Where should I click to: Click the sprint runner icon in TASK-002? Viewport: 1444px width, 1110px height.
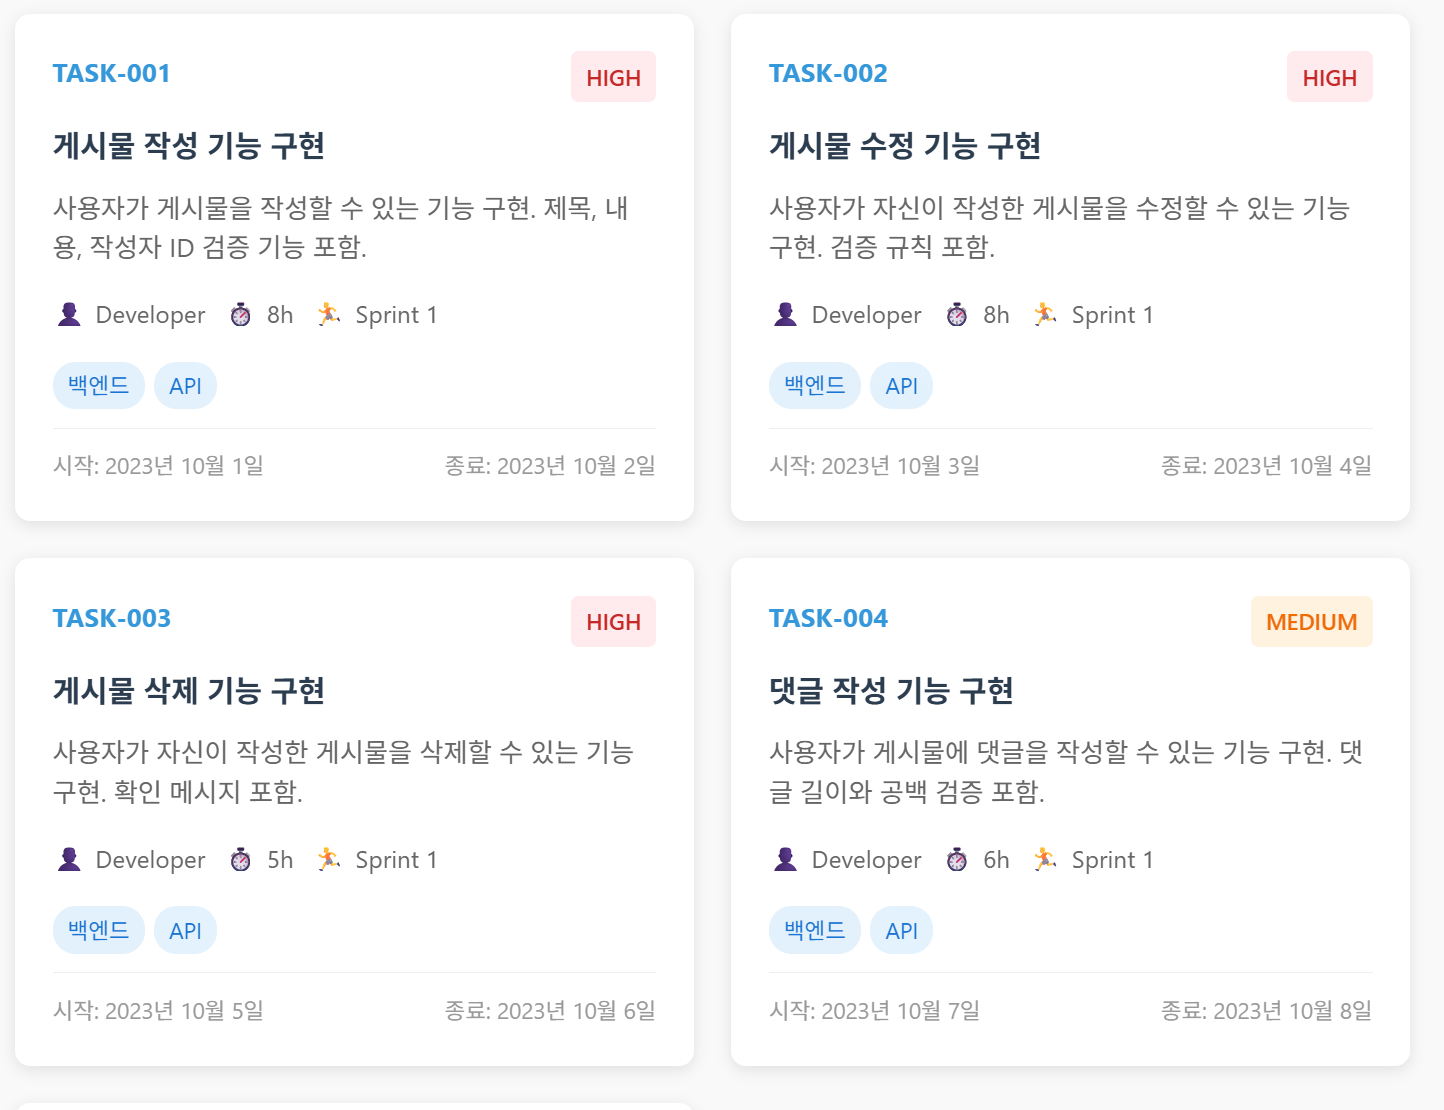pos(1045,315)
